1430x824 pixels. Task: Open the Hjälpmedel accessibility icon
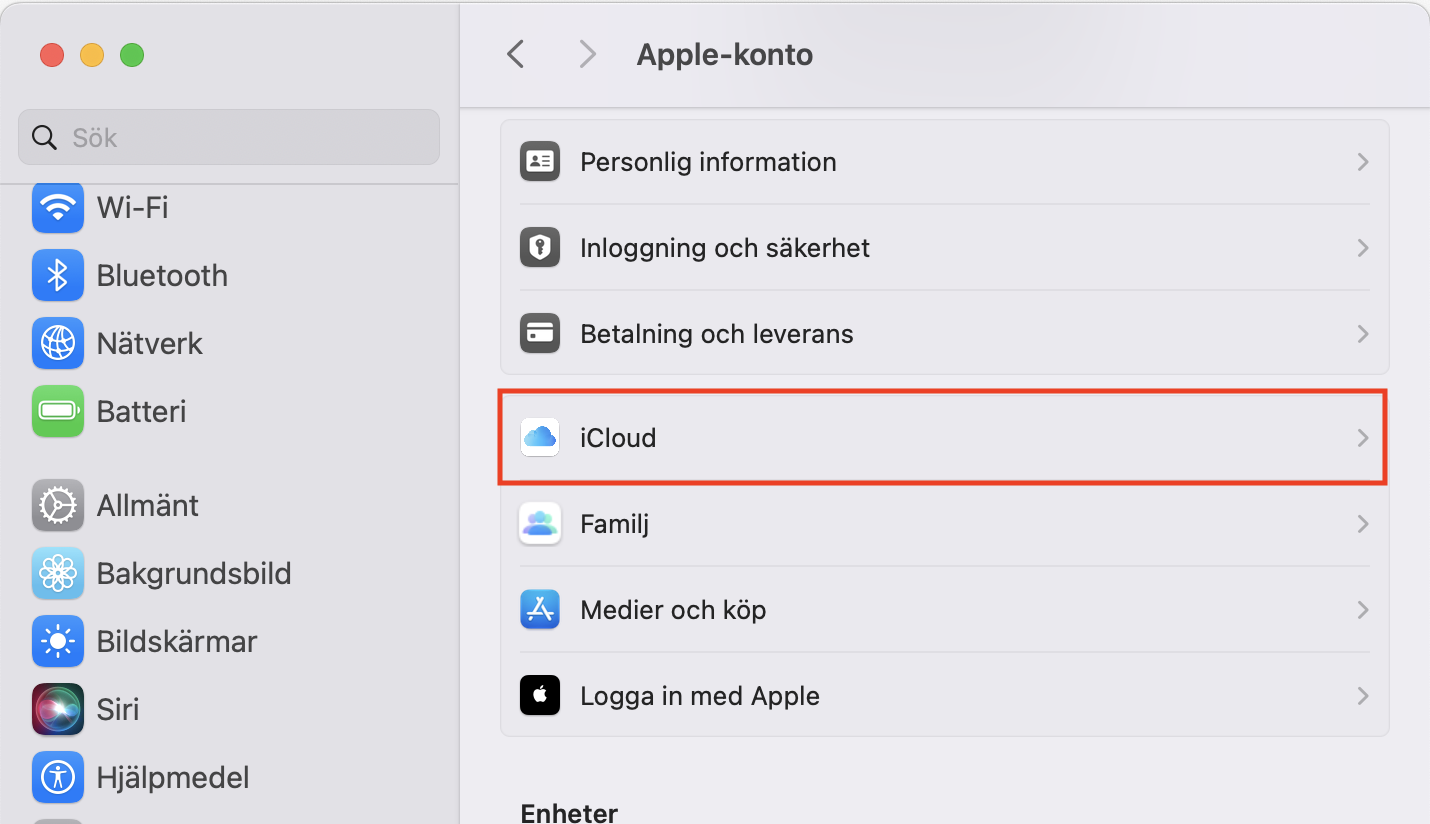pyautogui.click(x=58, y=777)
